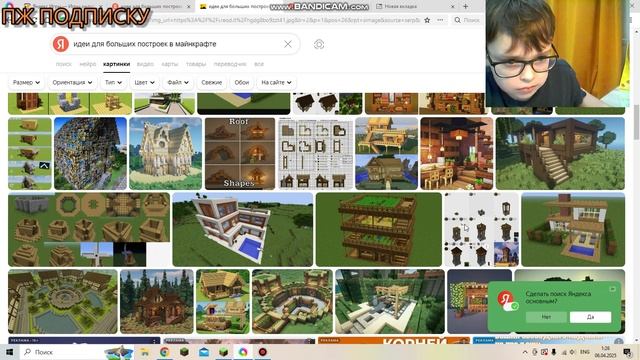Open Bandicam red record taskbar icon
Screen dimensions: 640x360
263,352
